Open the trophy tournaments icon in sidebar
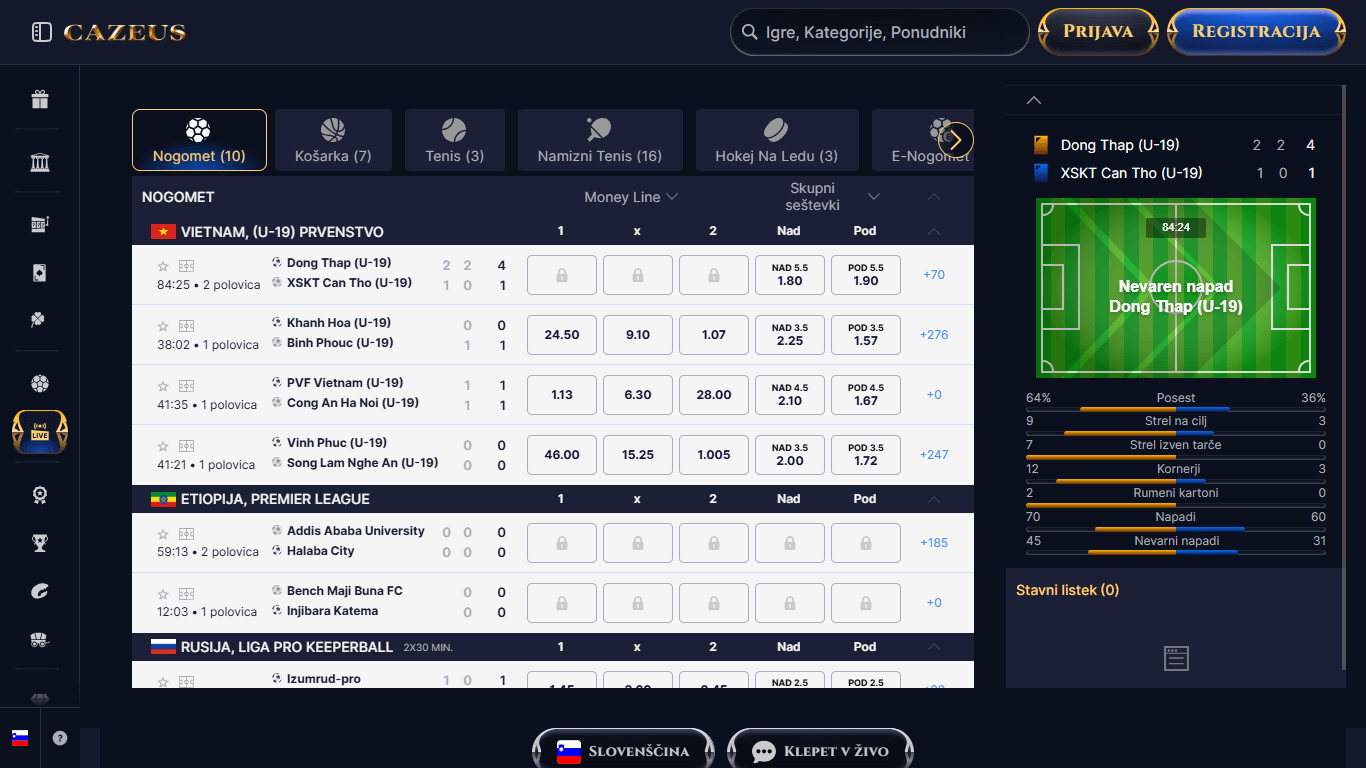This screenshot has height=768, width=1366. click(x=40, y=543)
